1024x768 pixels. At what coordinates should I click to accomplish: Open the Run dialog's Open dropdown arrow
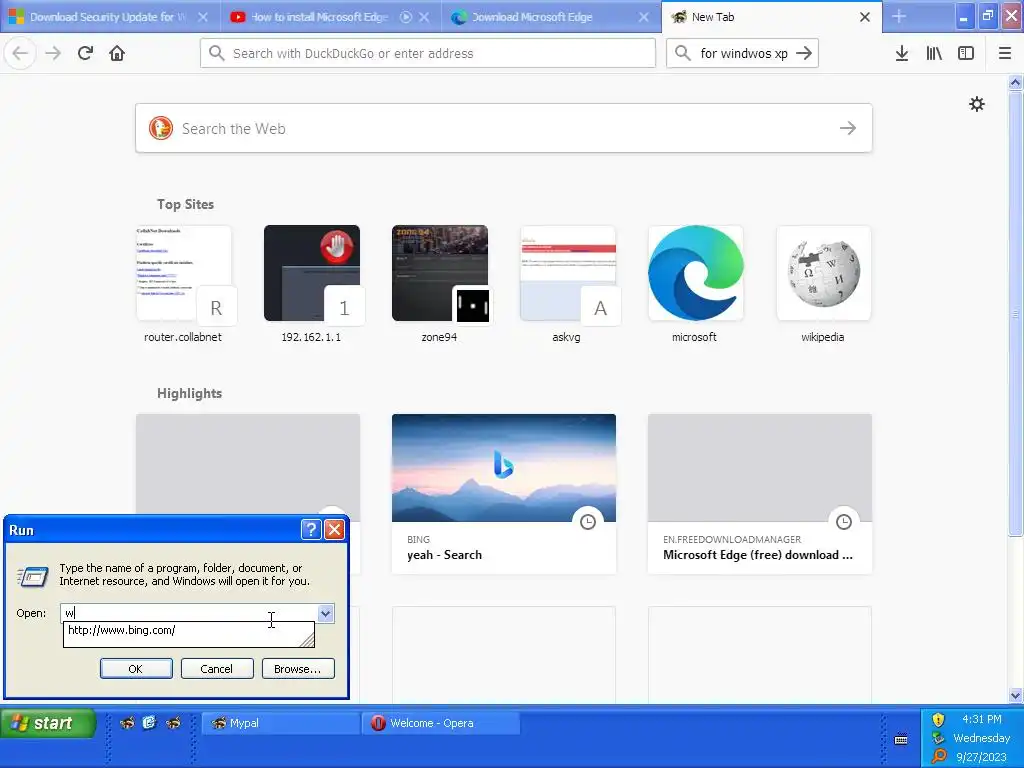point(325,613)
